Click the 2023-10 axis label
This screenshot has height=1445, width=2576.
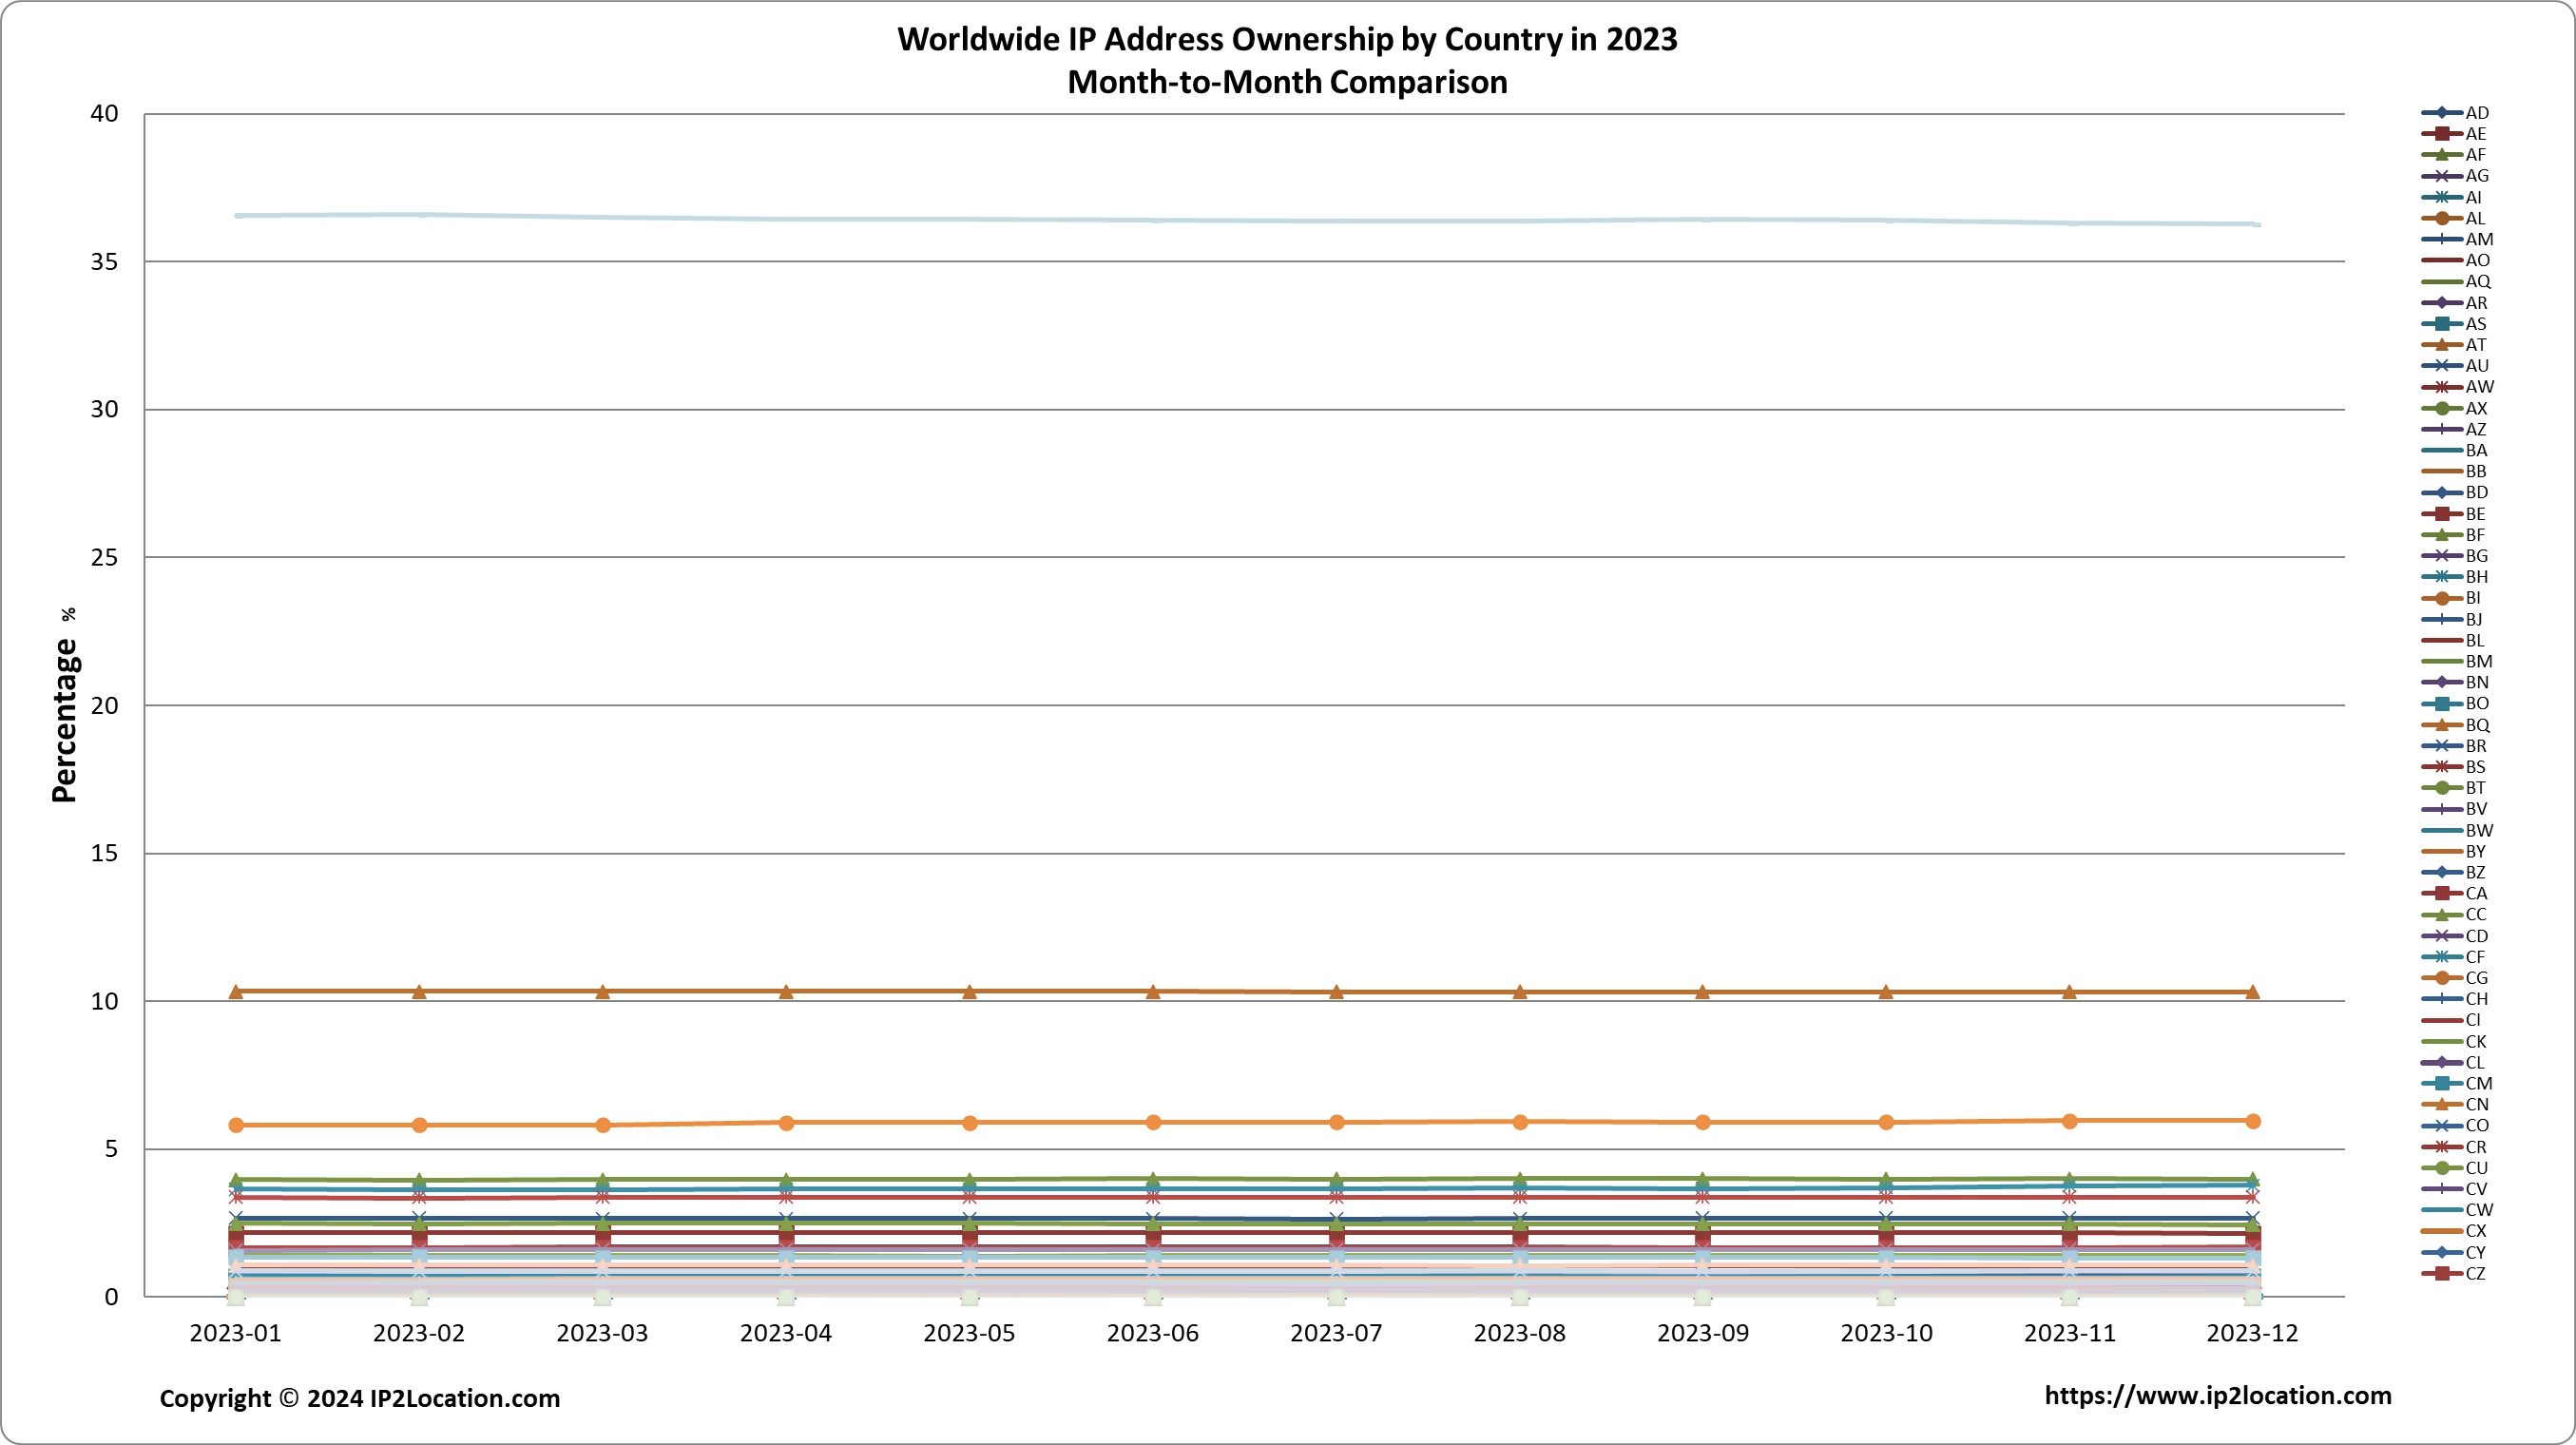(1887, 1333)
